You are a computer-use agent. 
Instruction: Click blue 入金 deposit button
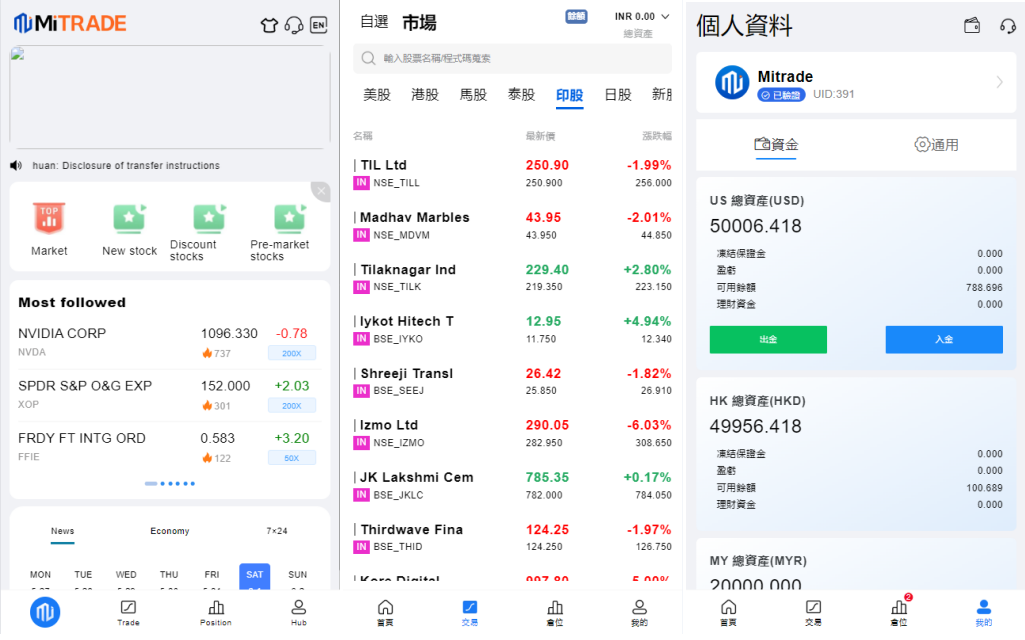[944, 339]
